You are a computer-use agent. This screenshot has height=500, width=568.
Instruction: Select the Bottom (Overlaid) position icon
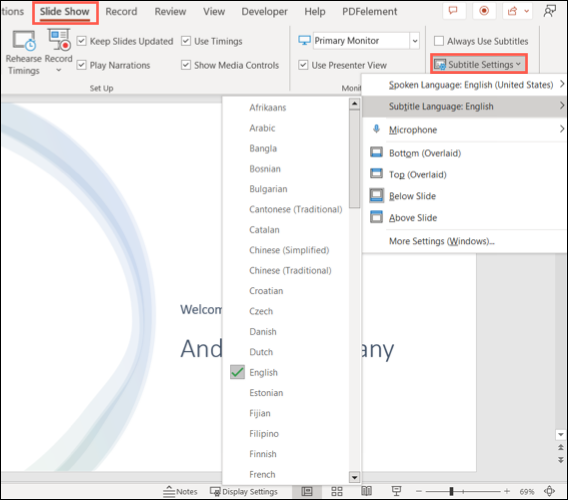(376, 153)
